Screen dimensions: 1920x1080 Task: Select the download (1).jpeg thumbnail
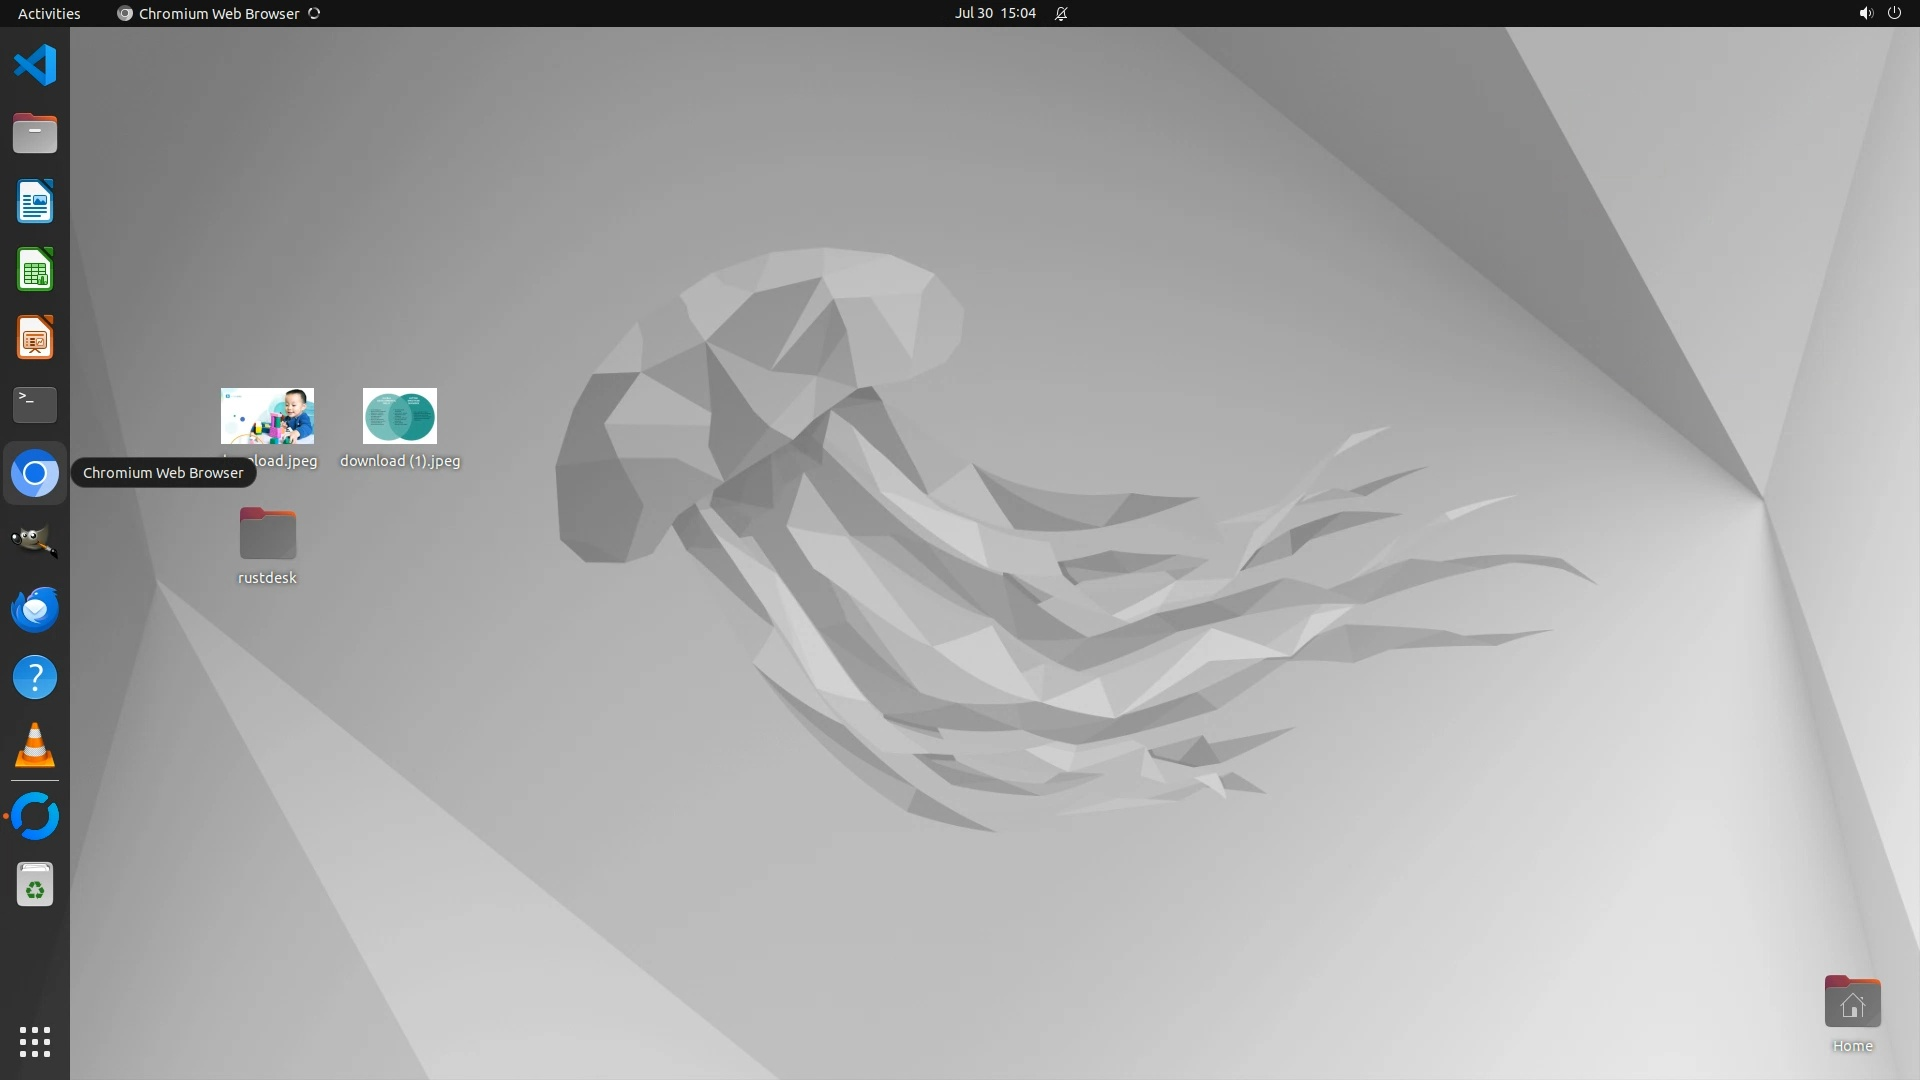400,416
